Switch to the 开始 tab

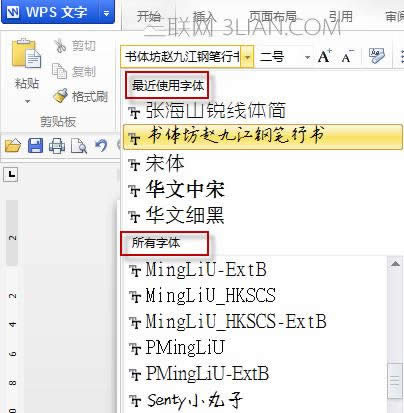(149, 16)
